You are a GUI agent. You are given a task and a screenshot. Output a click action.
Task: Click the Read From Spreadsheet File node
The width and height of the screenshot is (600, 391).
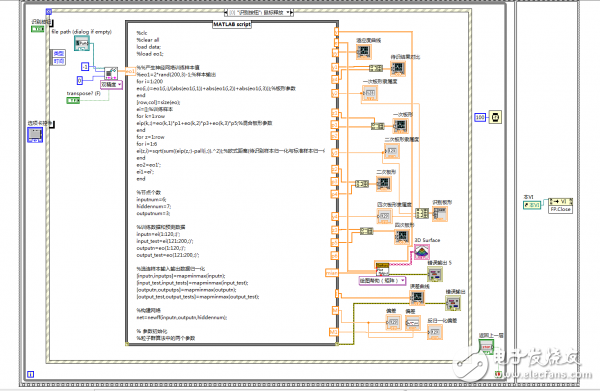[111, 73]
